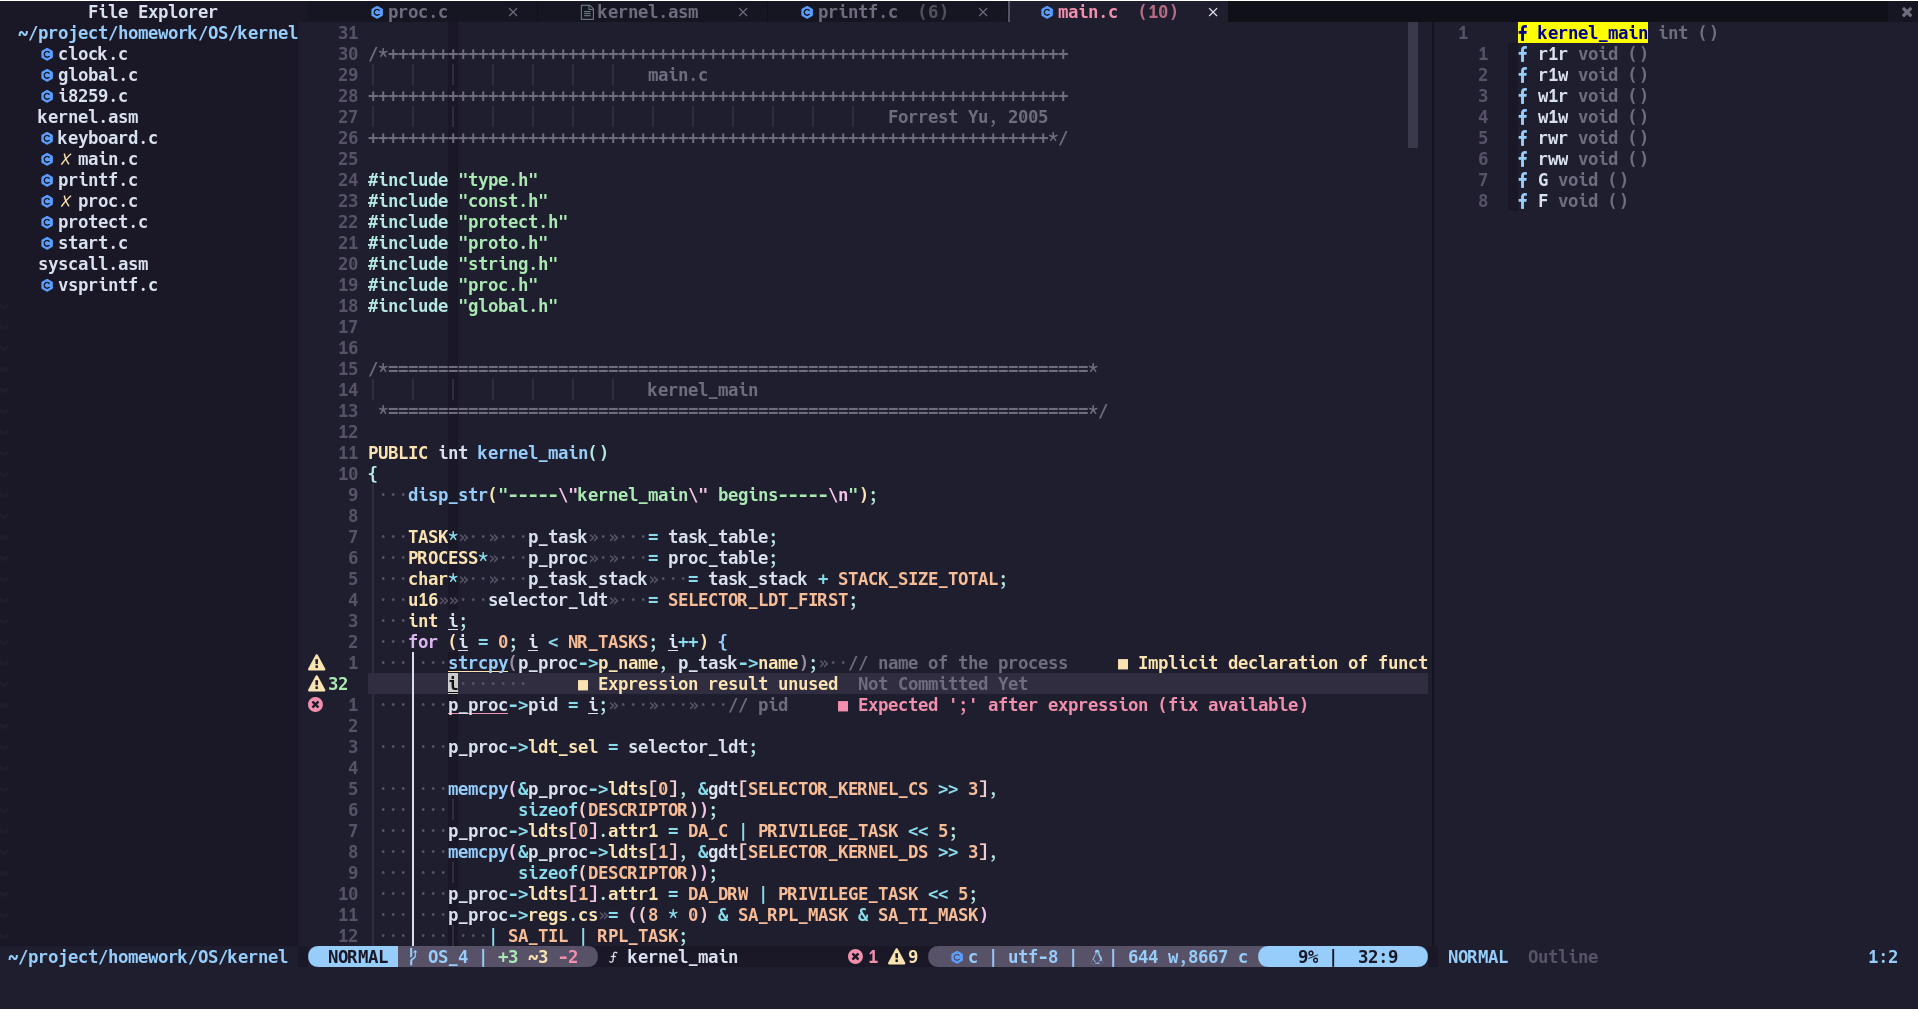
Task: Switch to the proc.c tab
Action: coord(417,12)
